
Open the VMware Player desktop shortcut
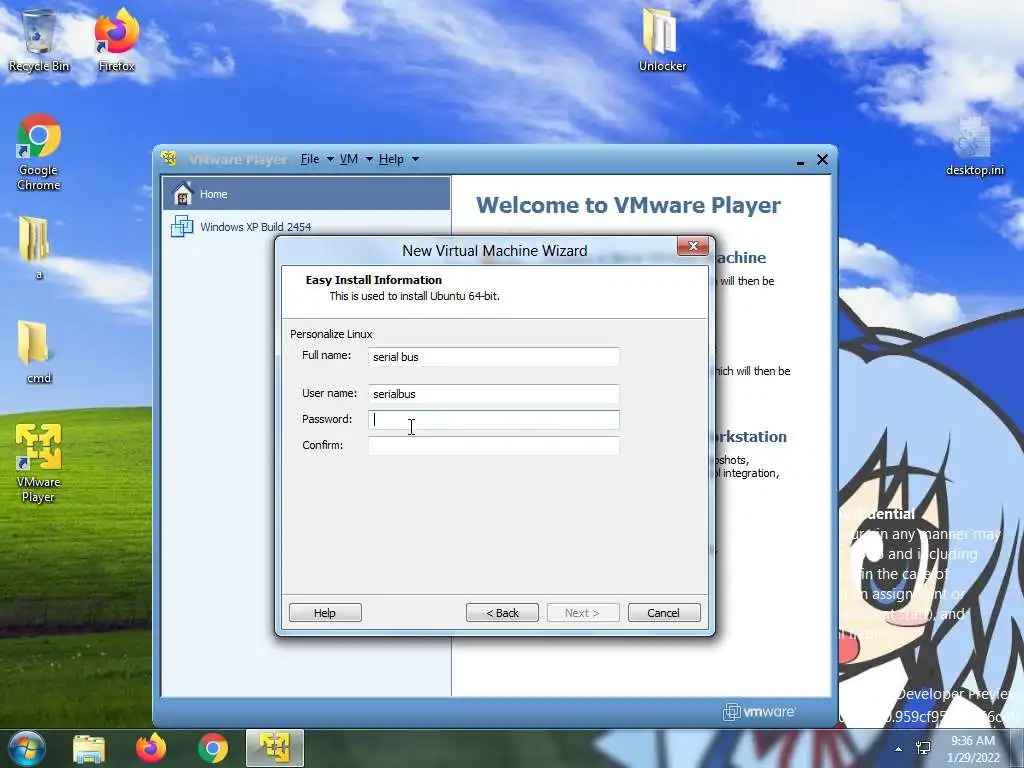tap(38, 462)
